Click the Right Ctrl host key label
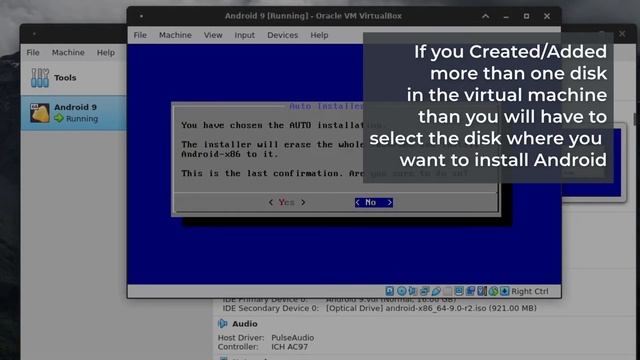The image size is (640, 360). pyautogui.click(x=530, y=291)
